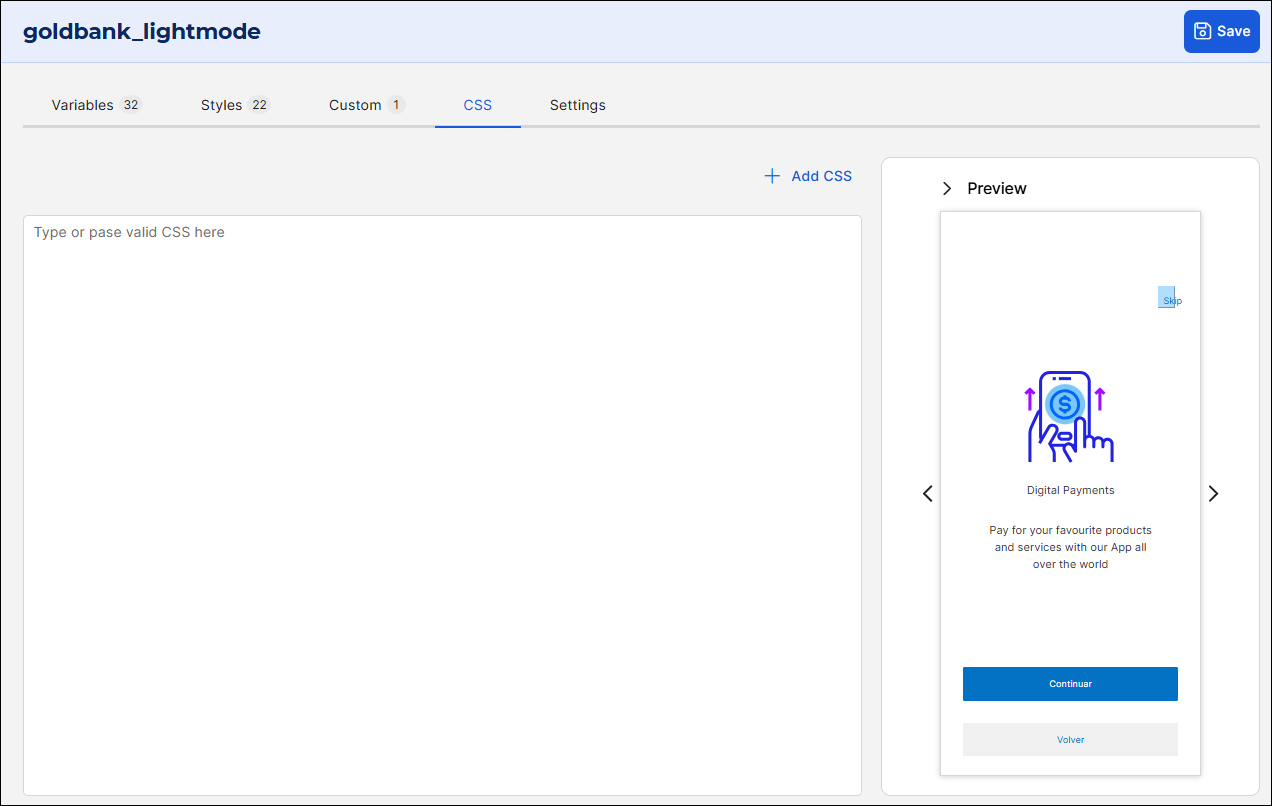Click the right arrow to see next preview screen

pyautogui.click(x=1213, y=493)
